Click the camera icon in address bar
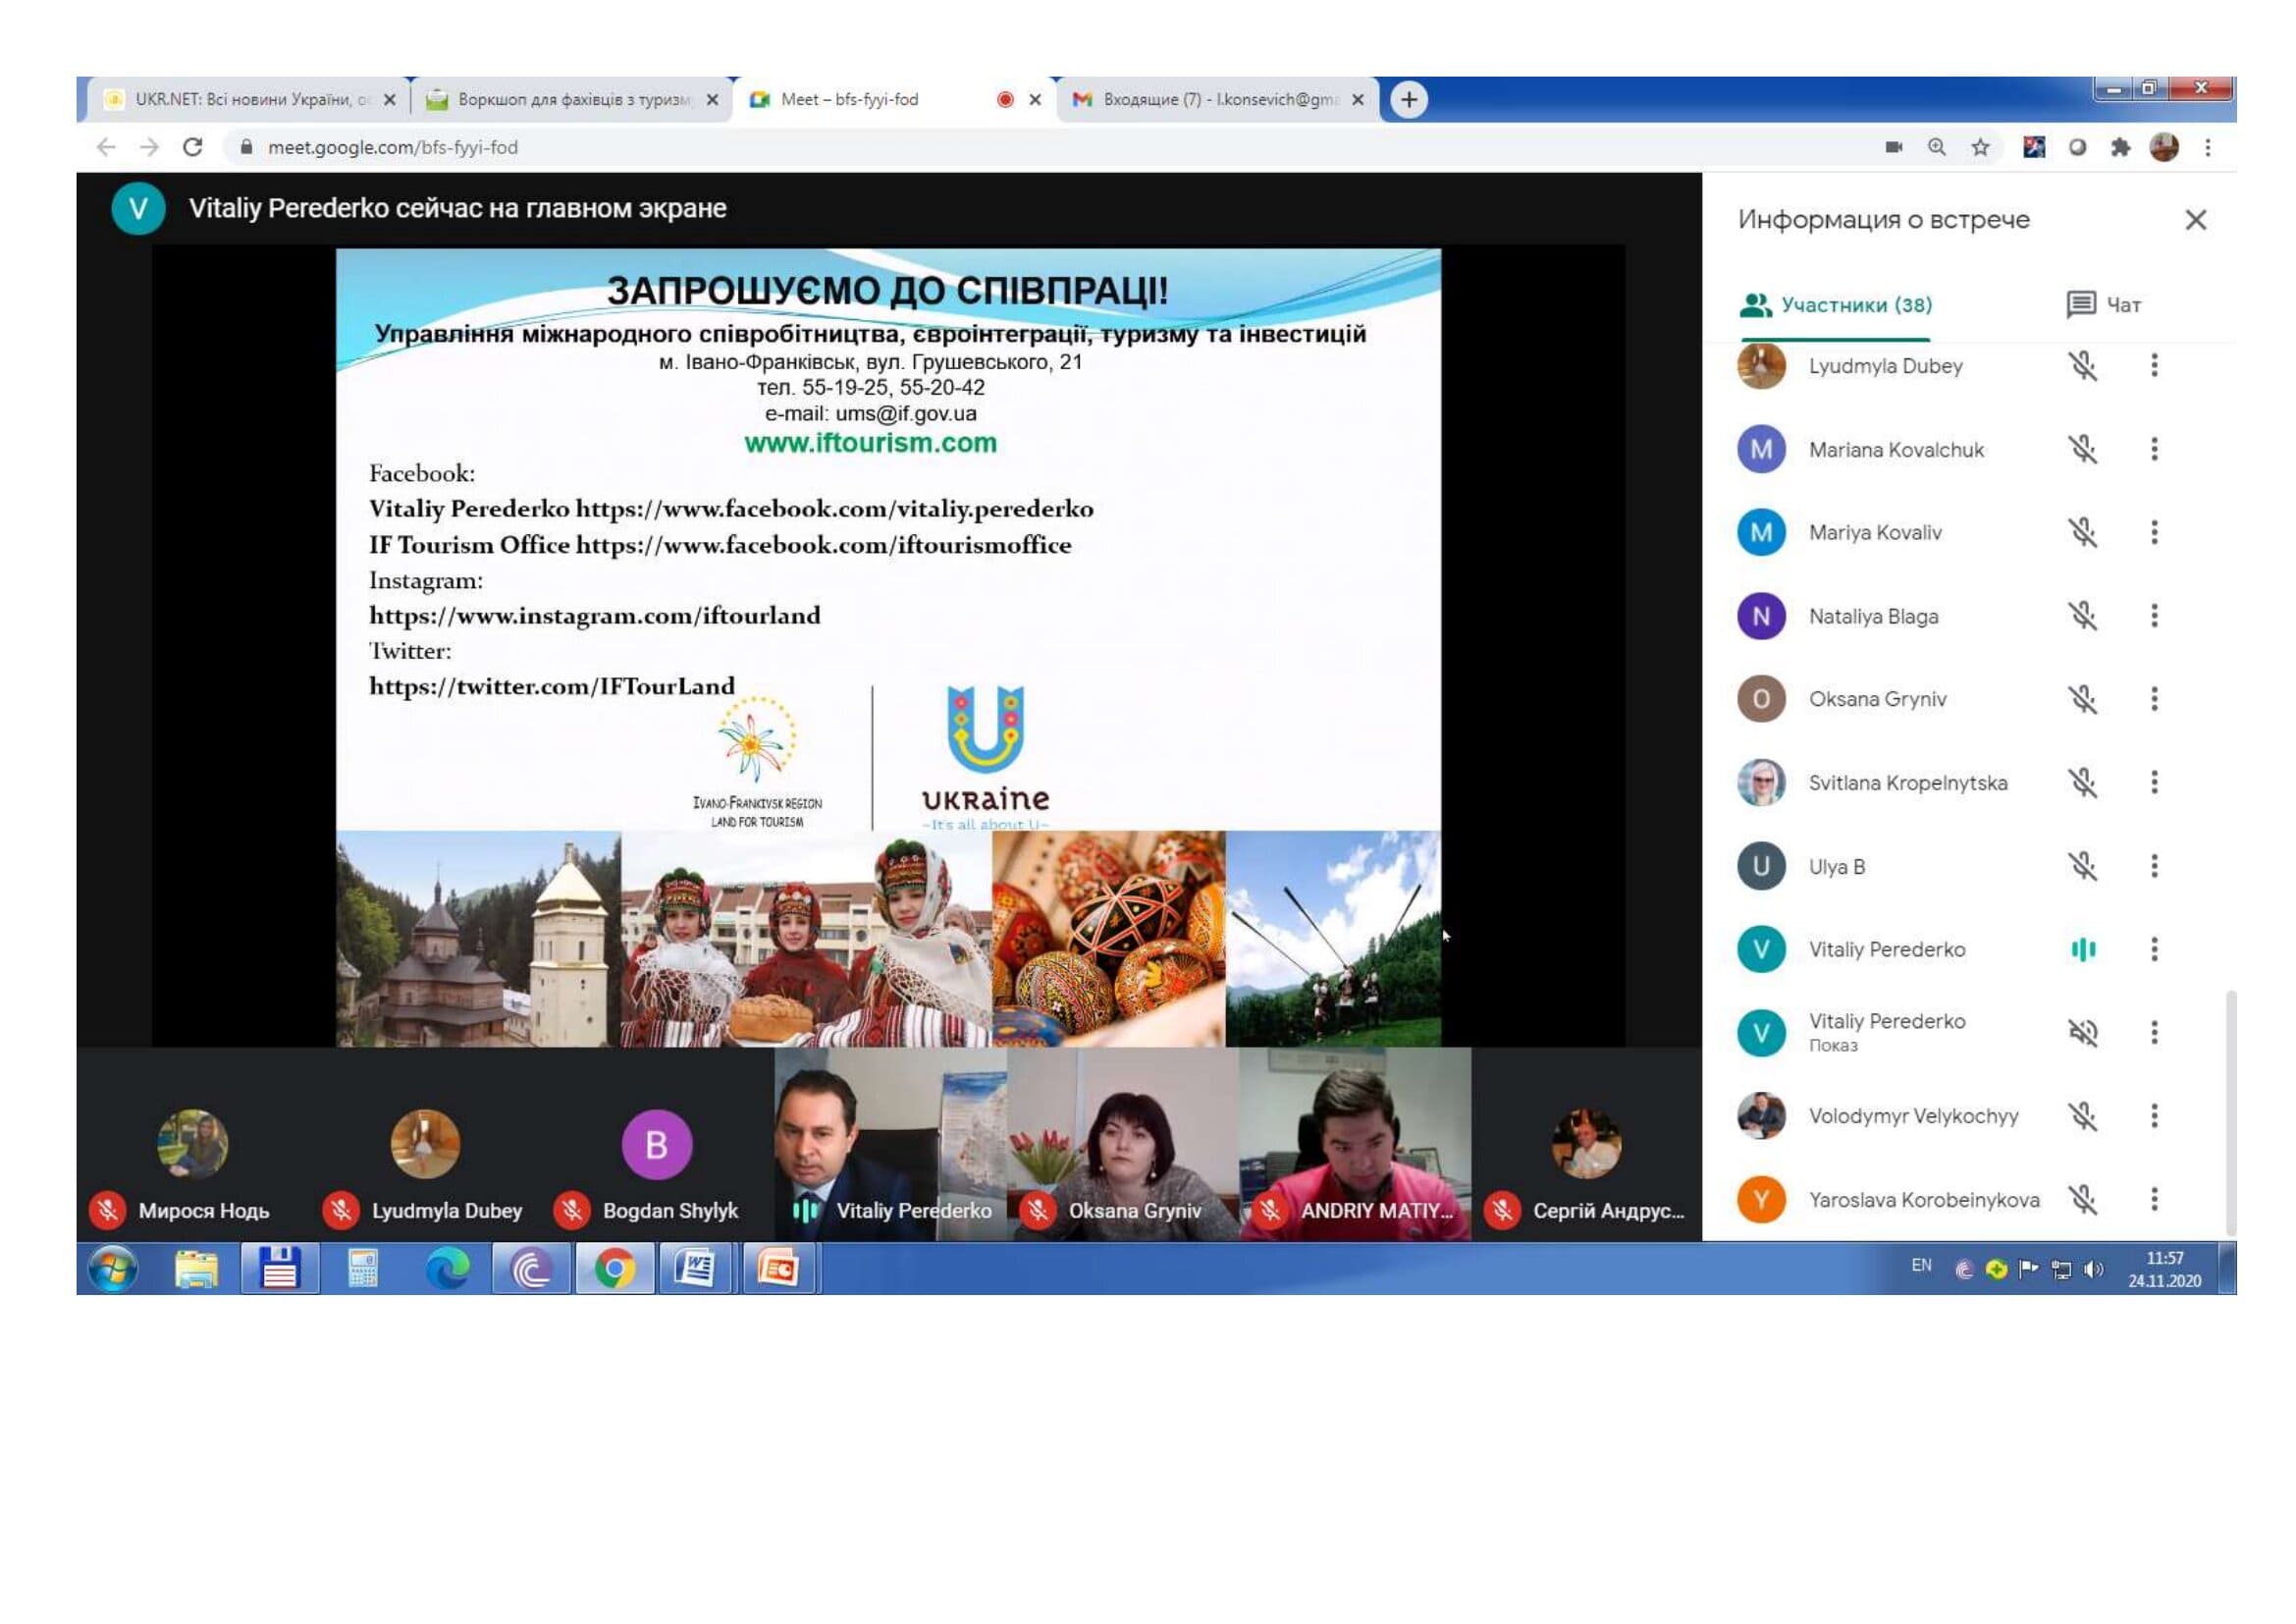This screenshot has width=2296, height=1624. click(x=1893, y=147)
